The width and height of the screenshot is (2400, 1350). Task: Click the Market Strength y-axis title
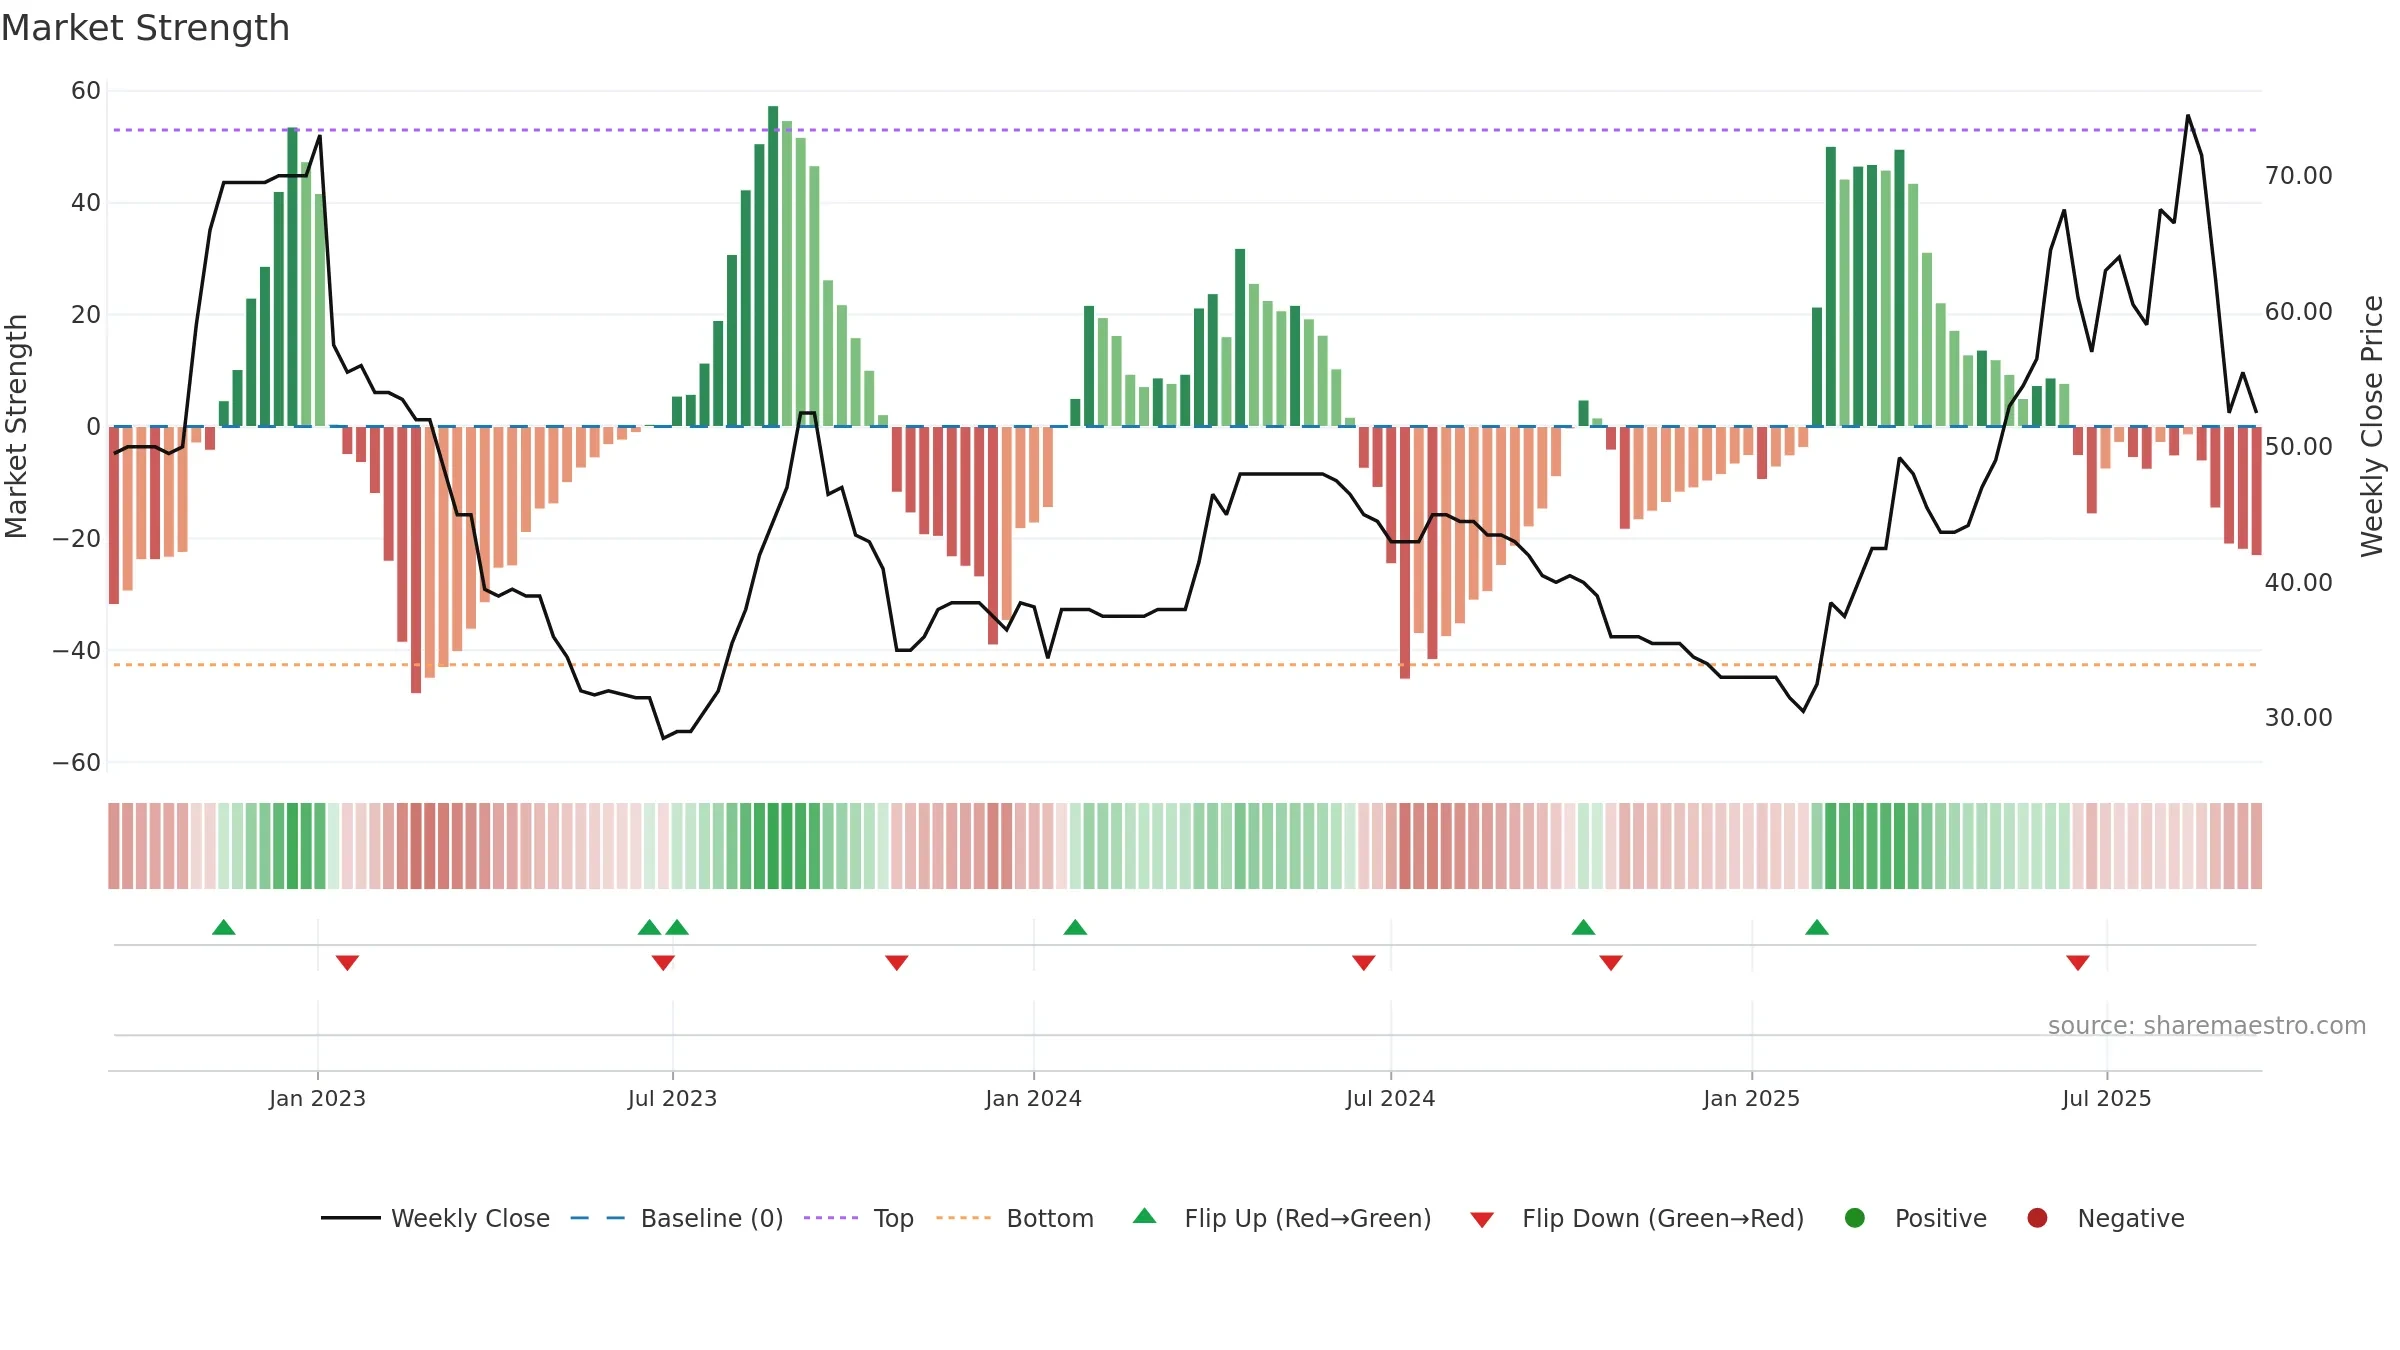click(16, 426)
